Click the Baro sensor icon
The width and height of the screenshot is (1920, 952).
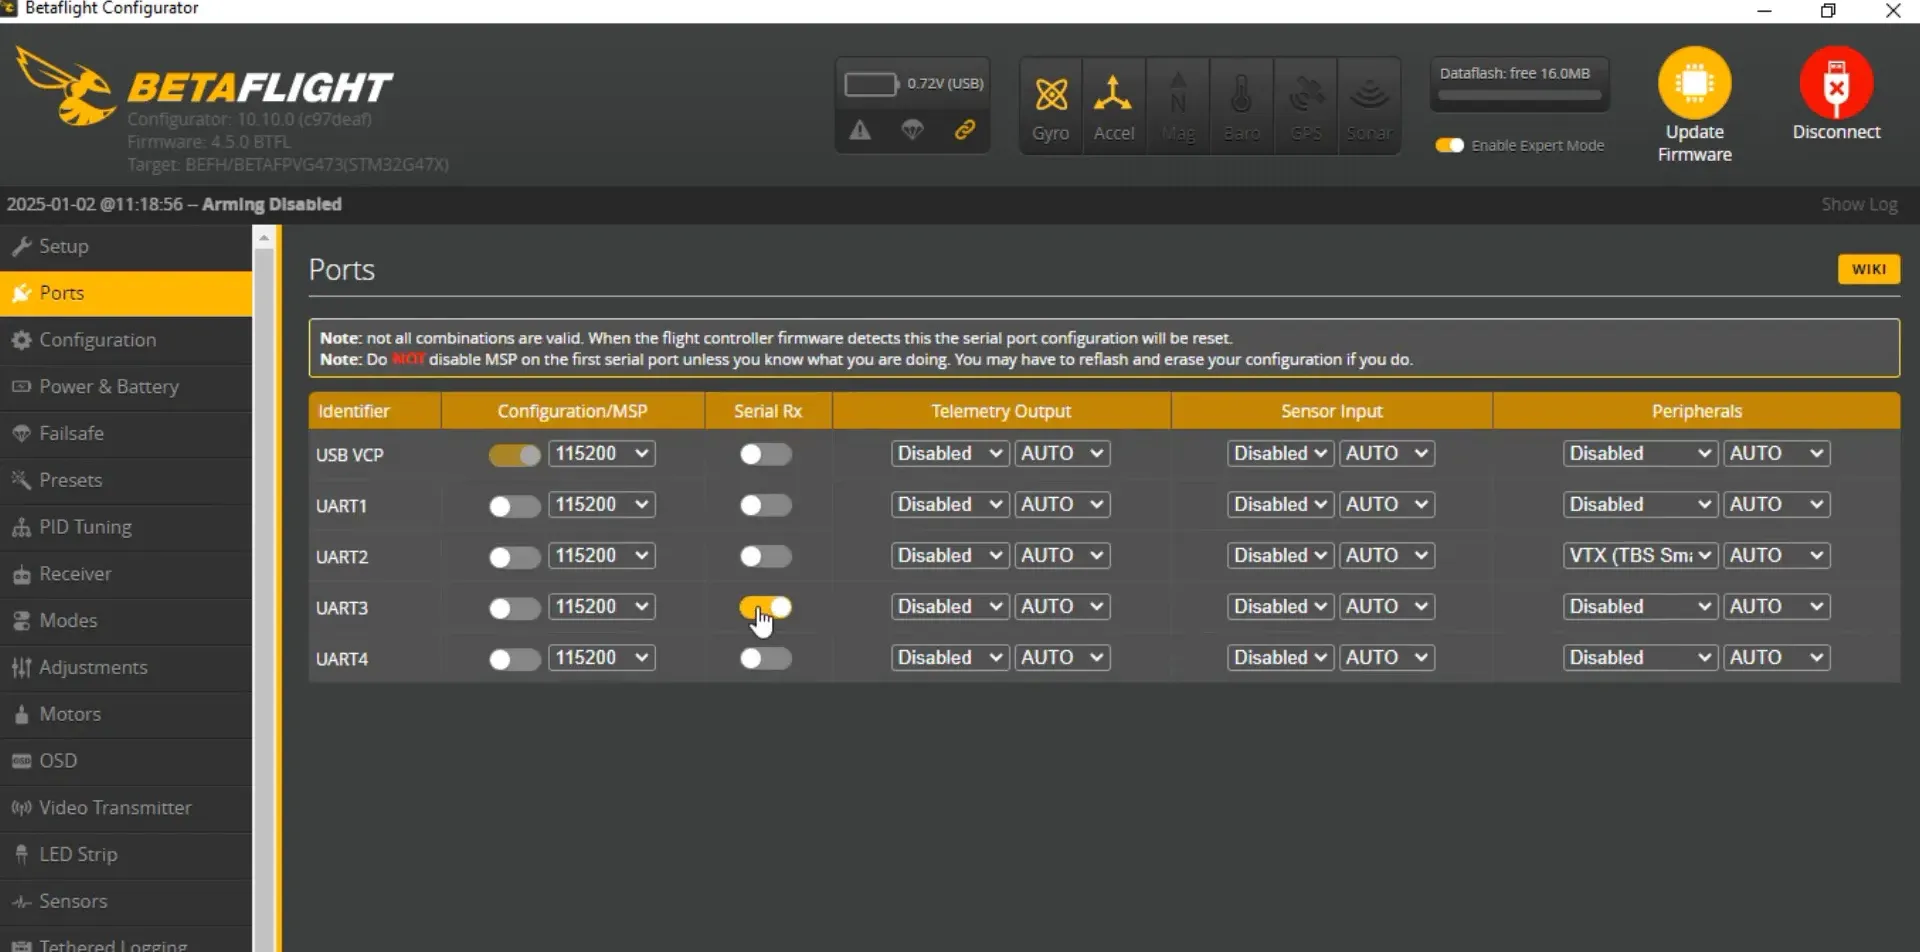tap(1241, 94)
